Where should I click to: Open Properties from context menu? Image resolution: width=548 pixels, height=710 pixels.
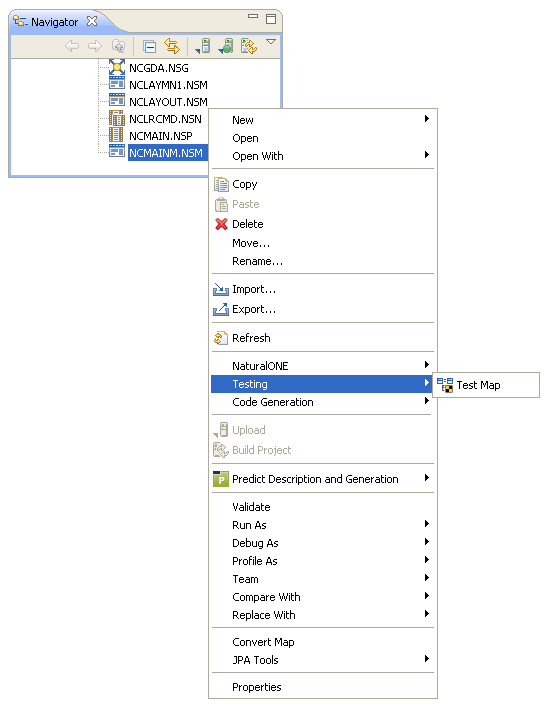pos(322,687)
